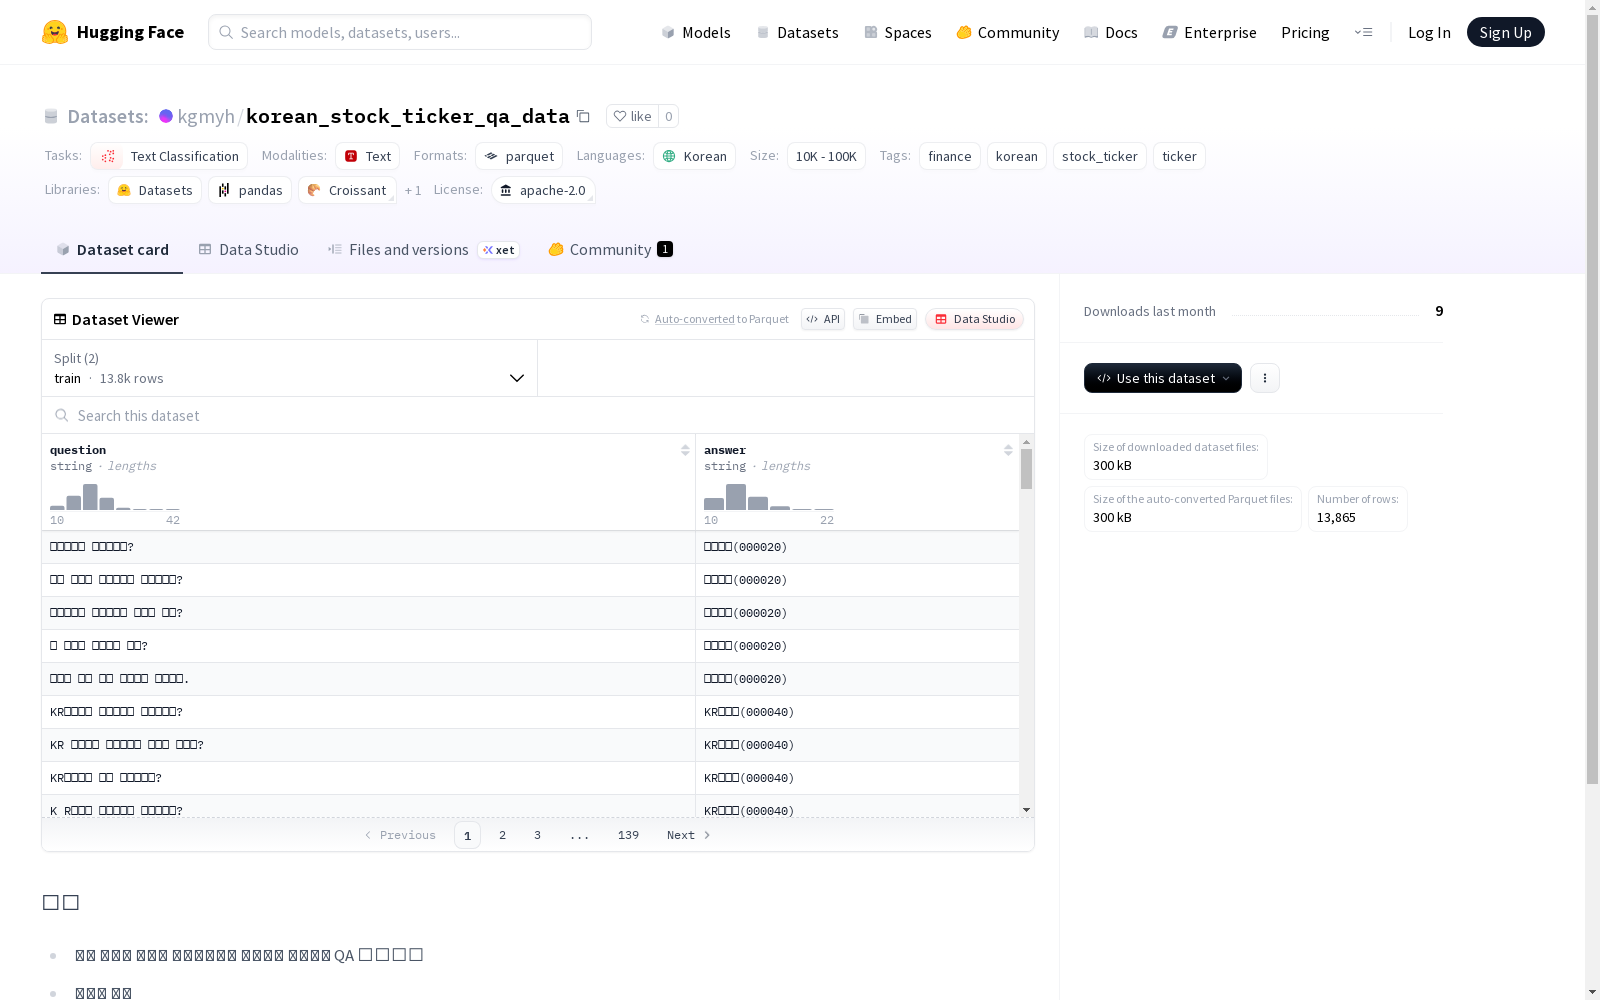
Task: Open Enterprise in the top navigation
Action: 1209,32
